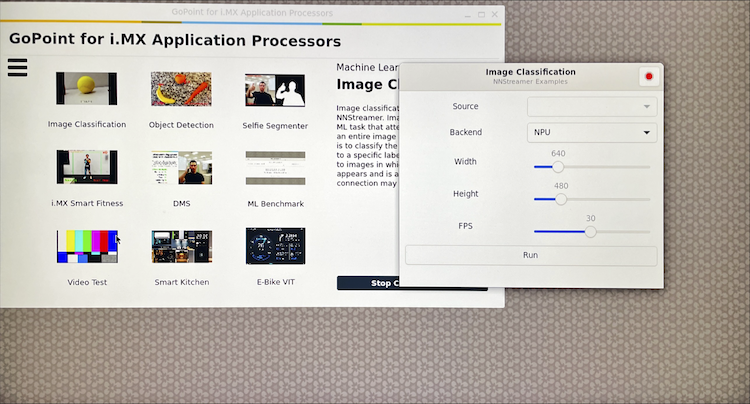Open the Backend dropdown showing NPU
This screenshot has height=404, width=750.
pos(592,132)
